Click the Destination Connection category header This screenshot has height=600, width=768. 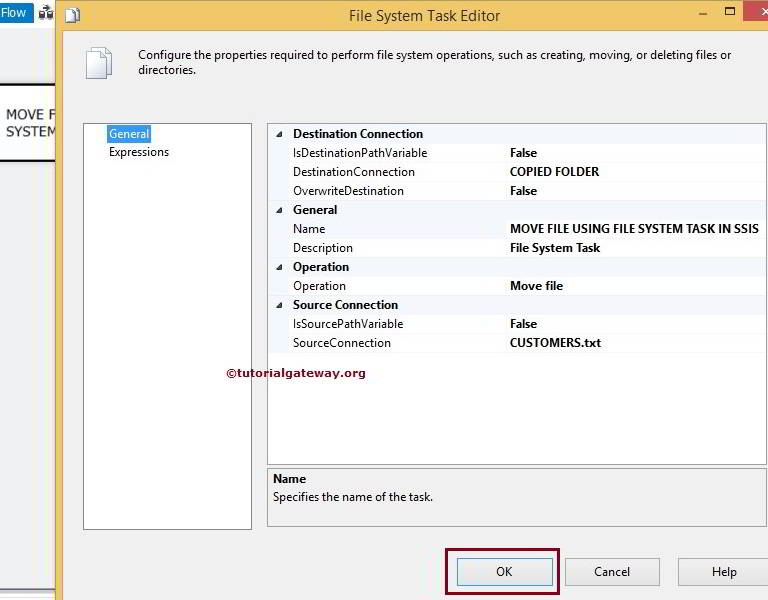[x=358, y=134]
